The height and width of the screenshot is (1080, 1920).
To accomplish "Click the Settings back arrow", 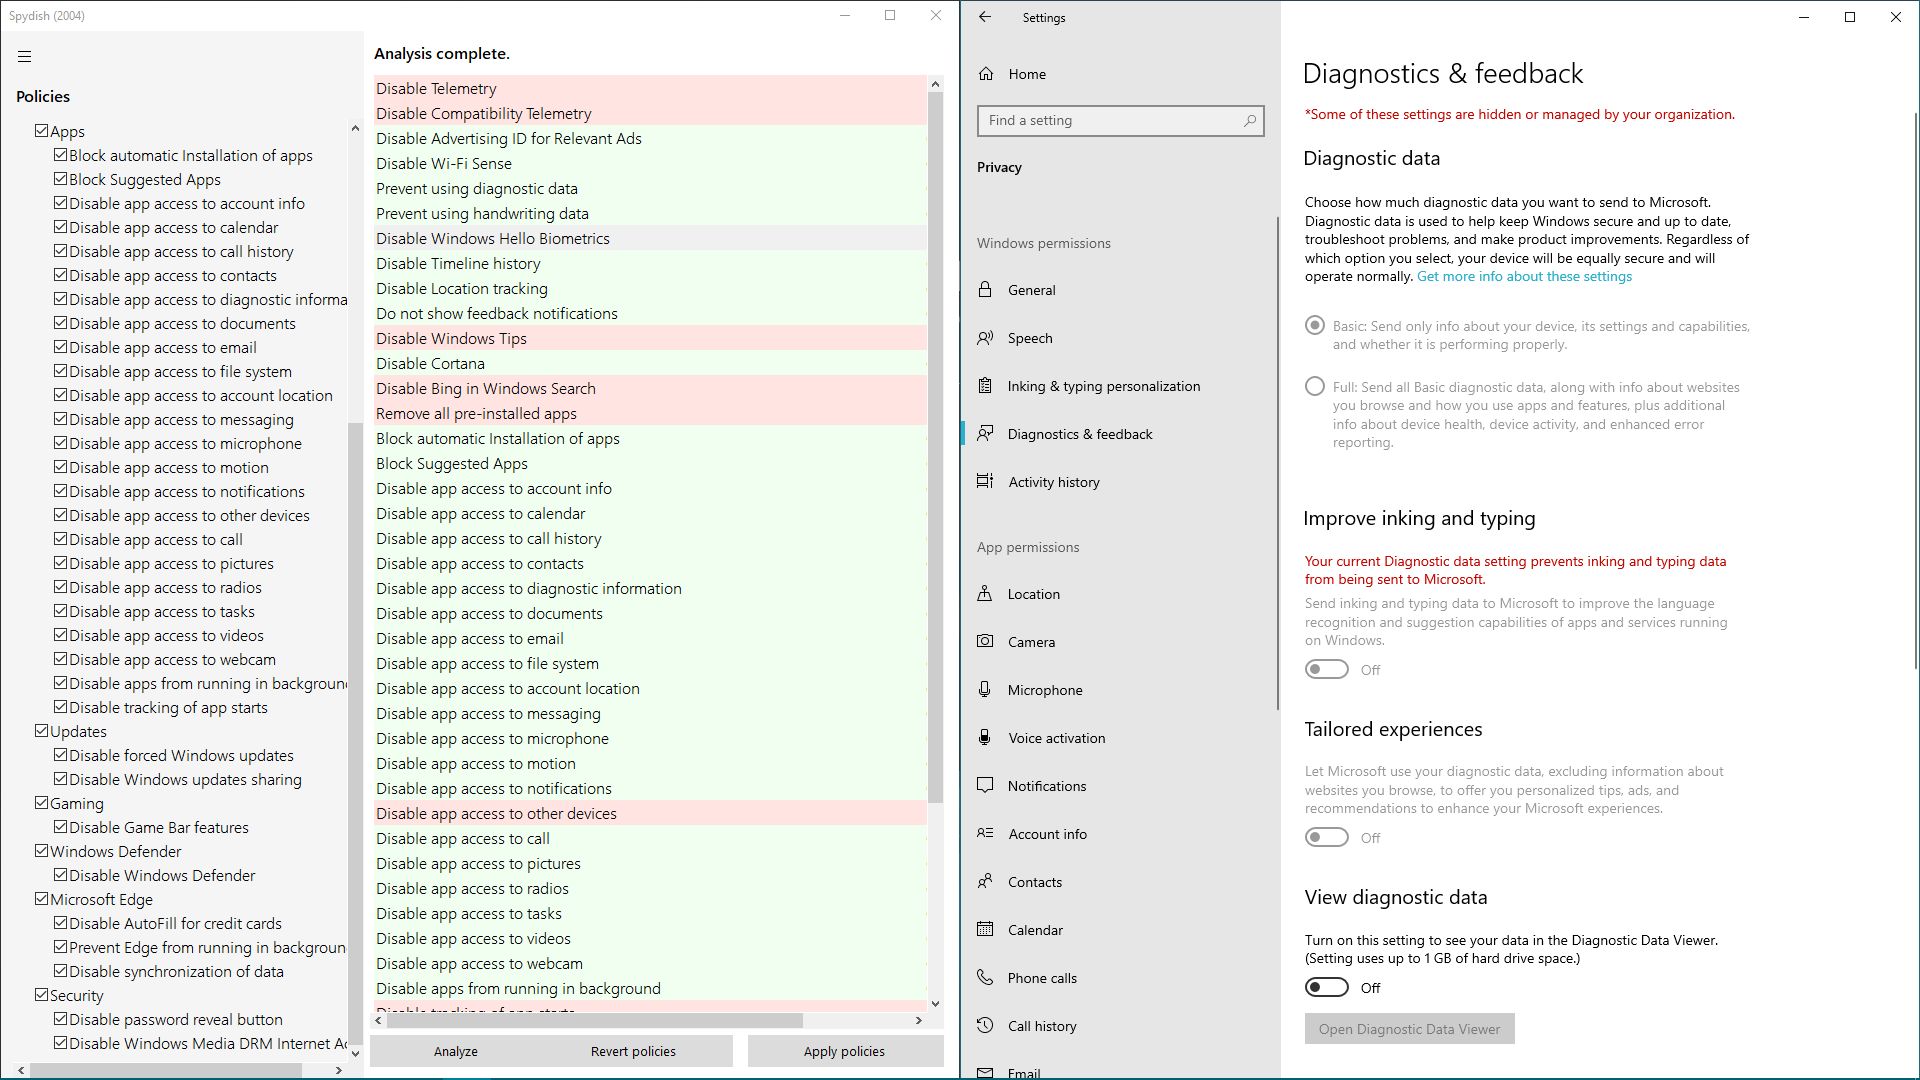I will click(985, 17).
